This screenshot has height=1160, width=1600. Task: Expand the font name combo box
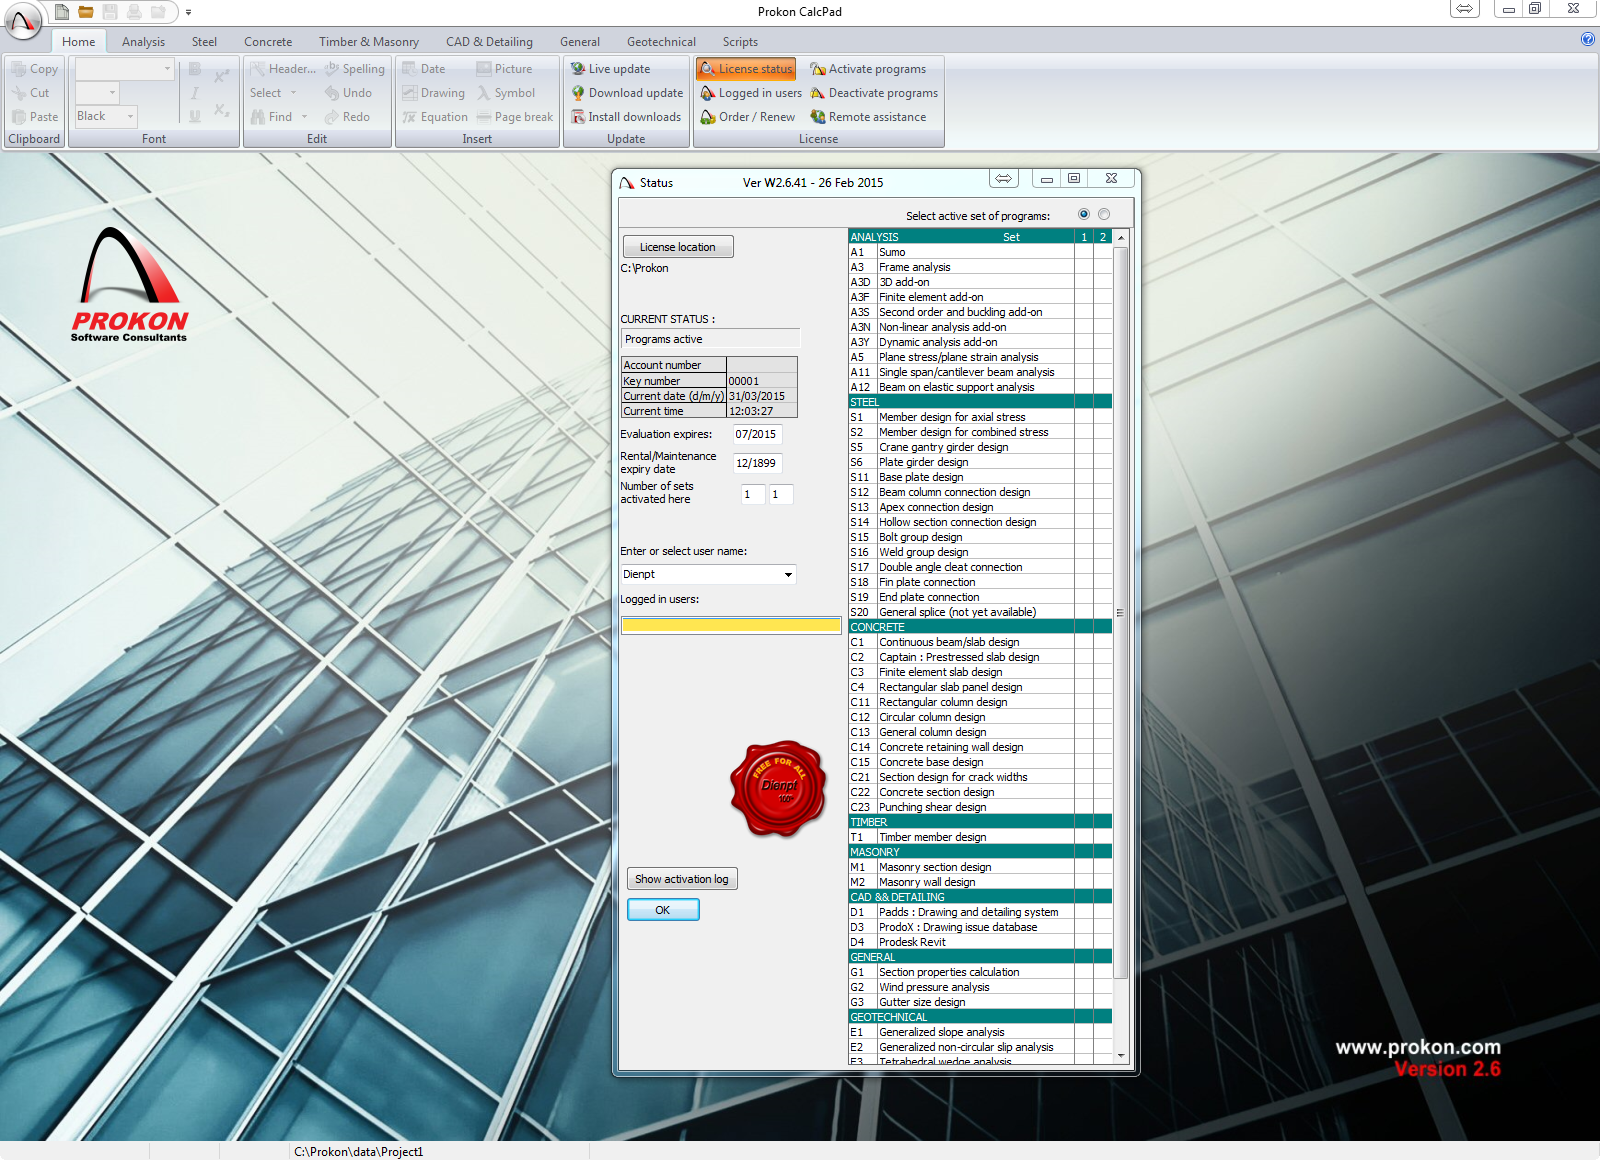[125, 69]
